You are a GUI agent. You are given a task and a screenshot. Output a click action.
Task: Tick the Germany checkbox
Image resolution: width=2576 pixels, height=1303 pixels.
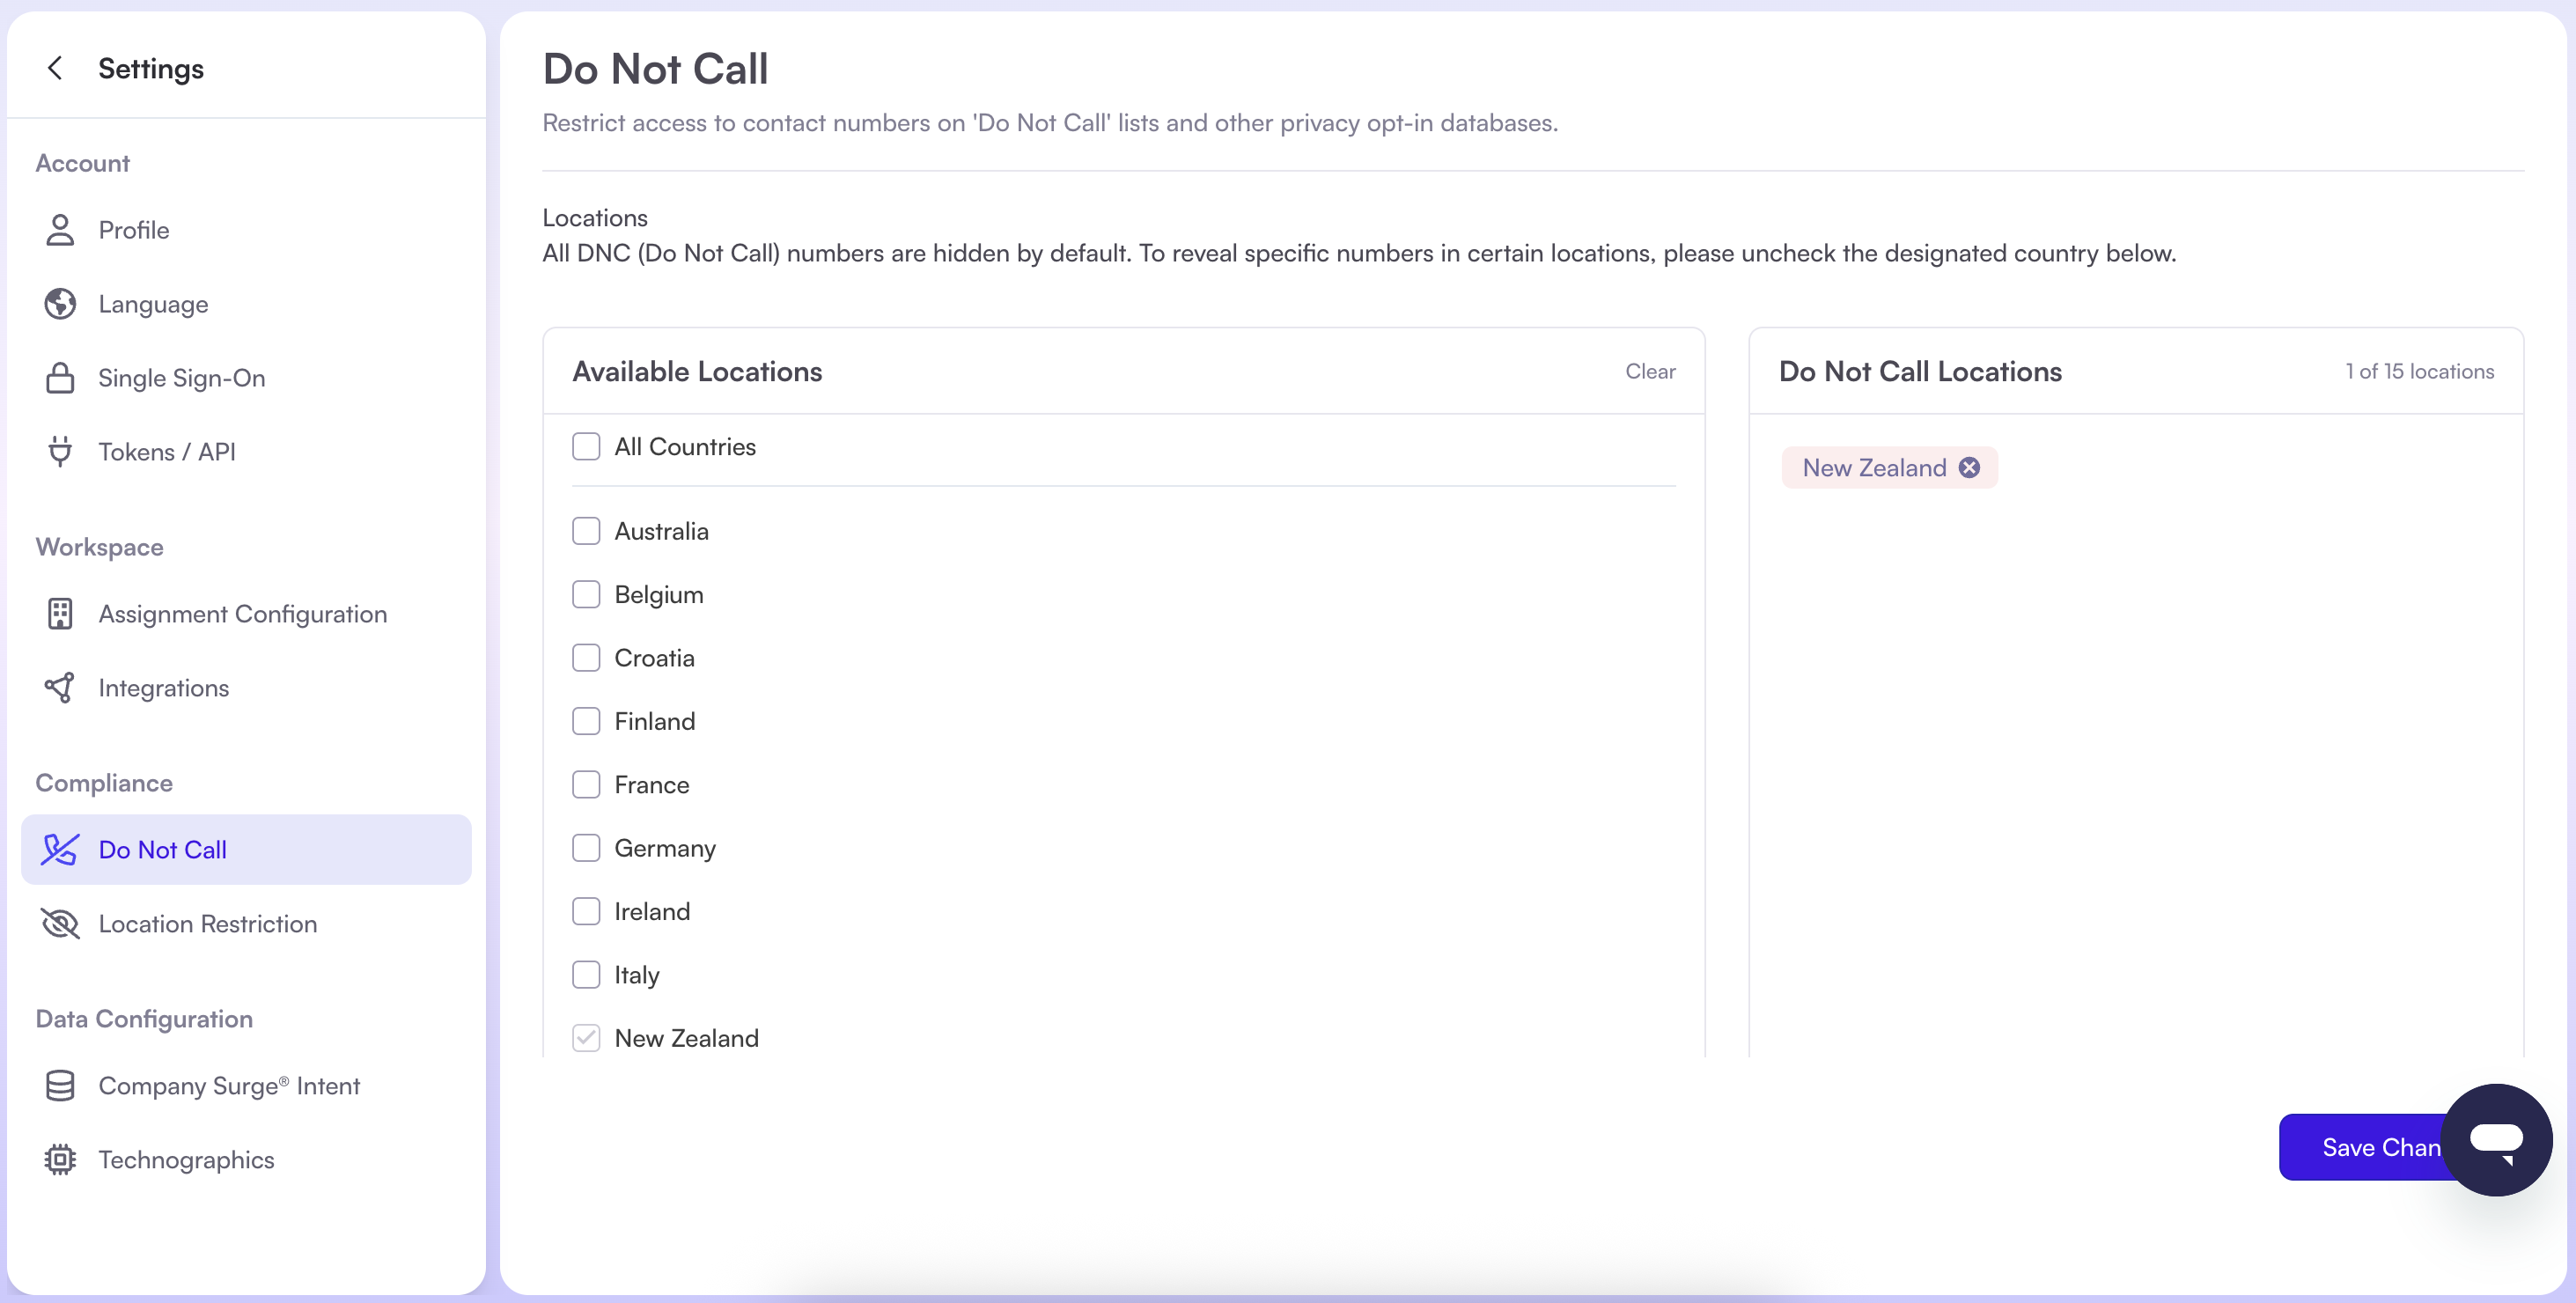pyautogui.click(x=586, y=848)
